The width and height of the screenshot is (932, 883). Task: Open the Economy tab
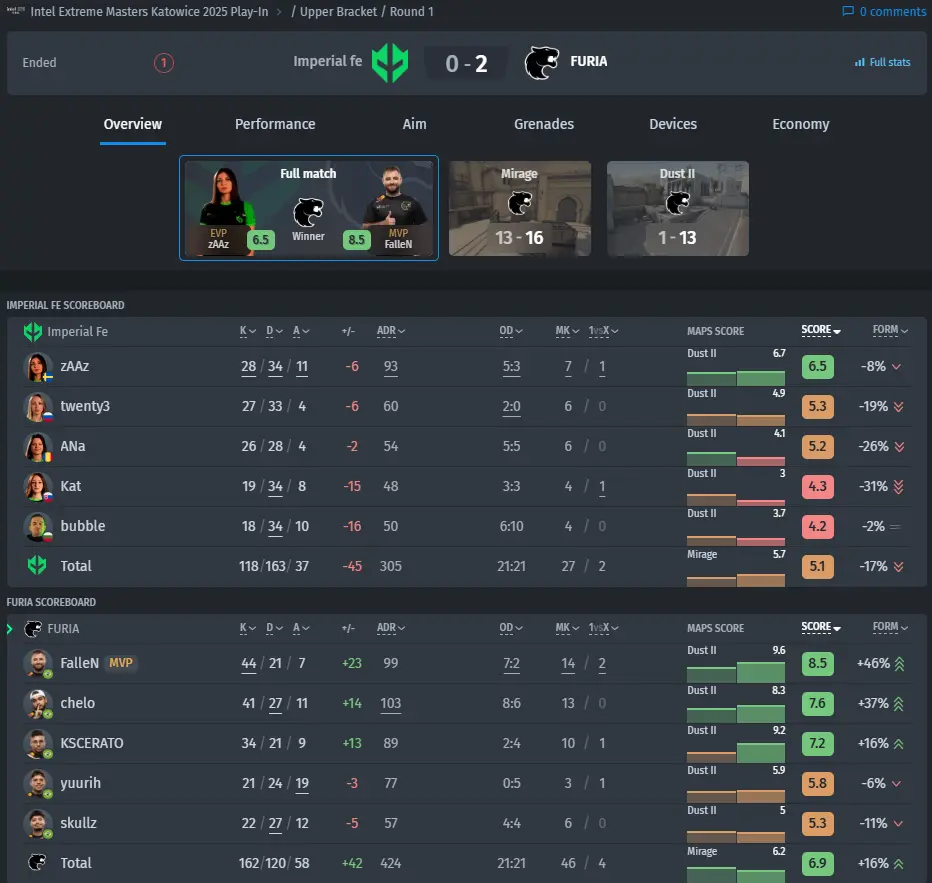tap(801, 124)
